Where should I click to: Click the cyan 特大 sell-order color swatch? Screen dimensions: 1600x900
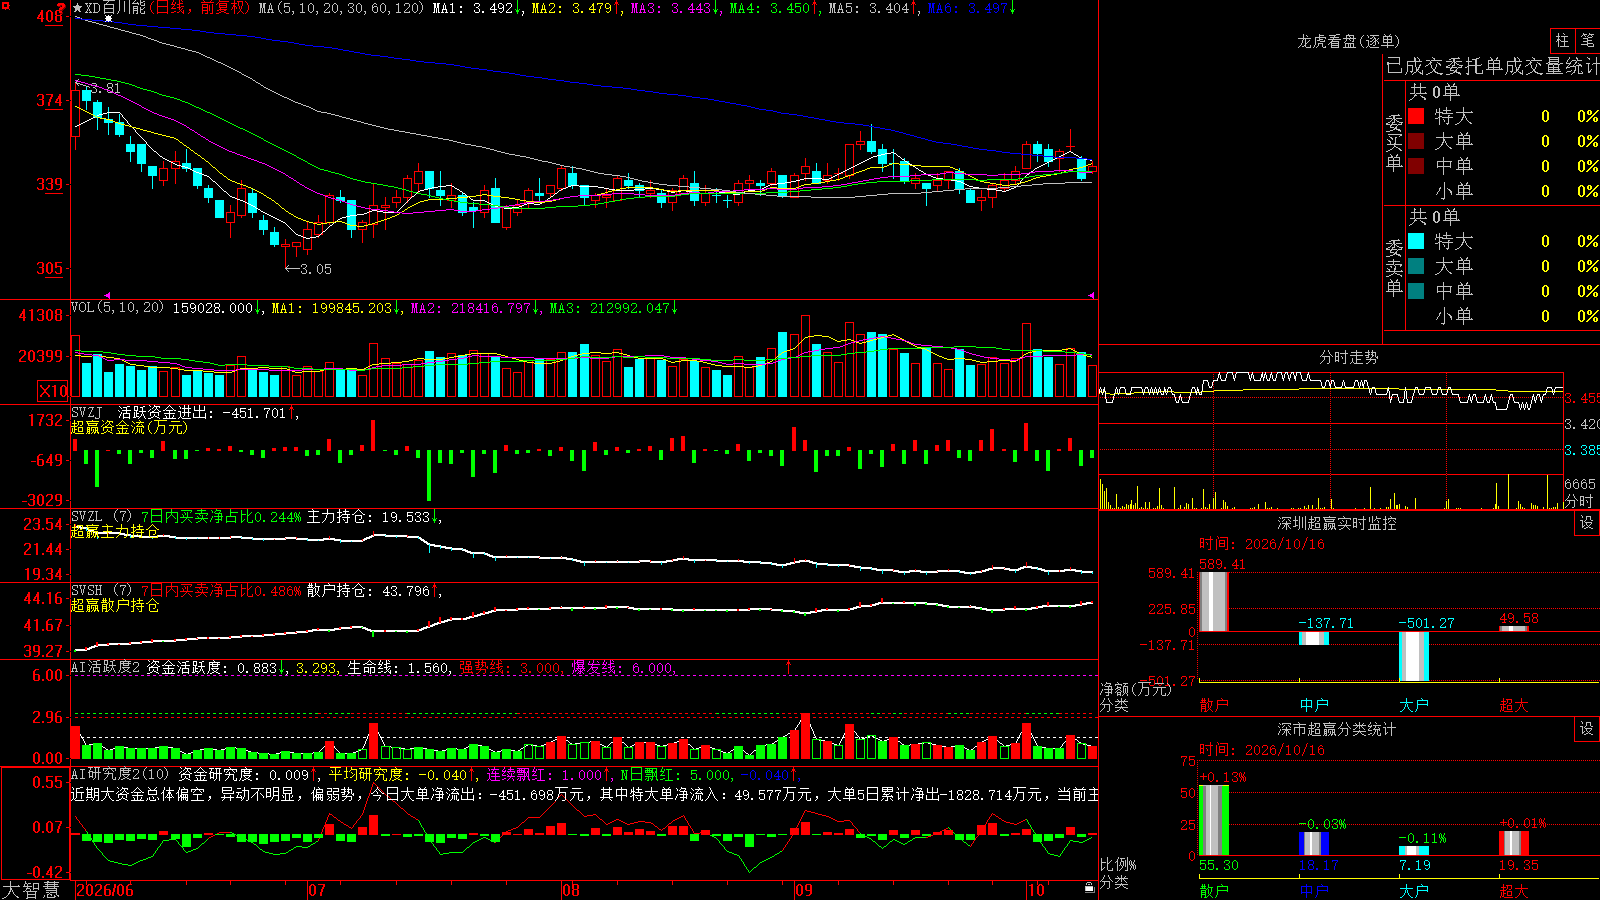(1416, 241)
